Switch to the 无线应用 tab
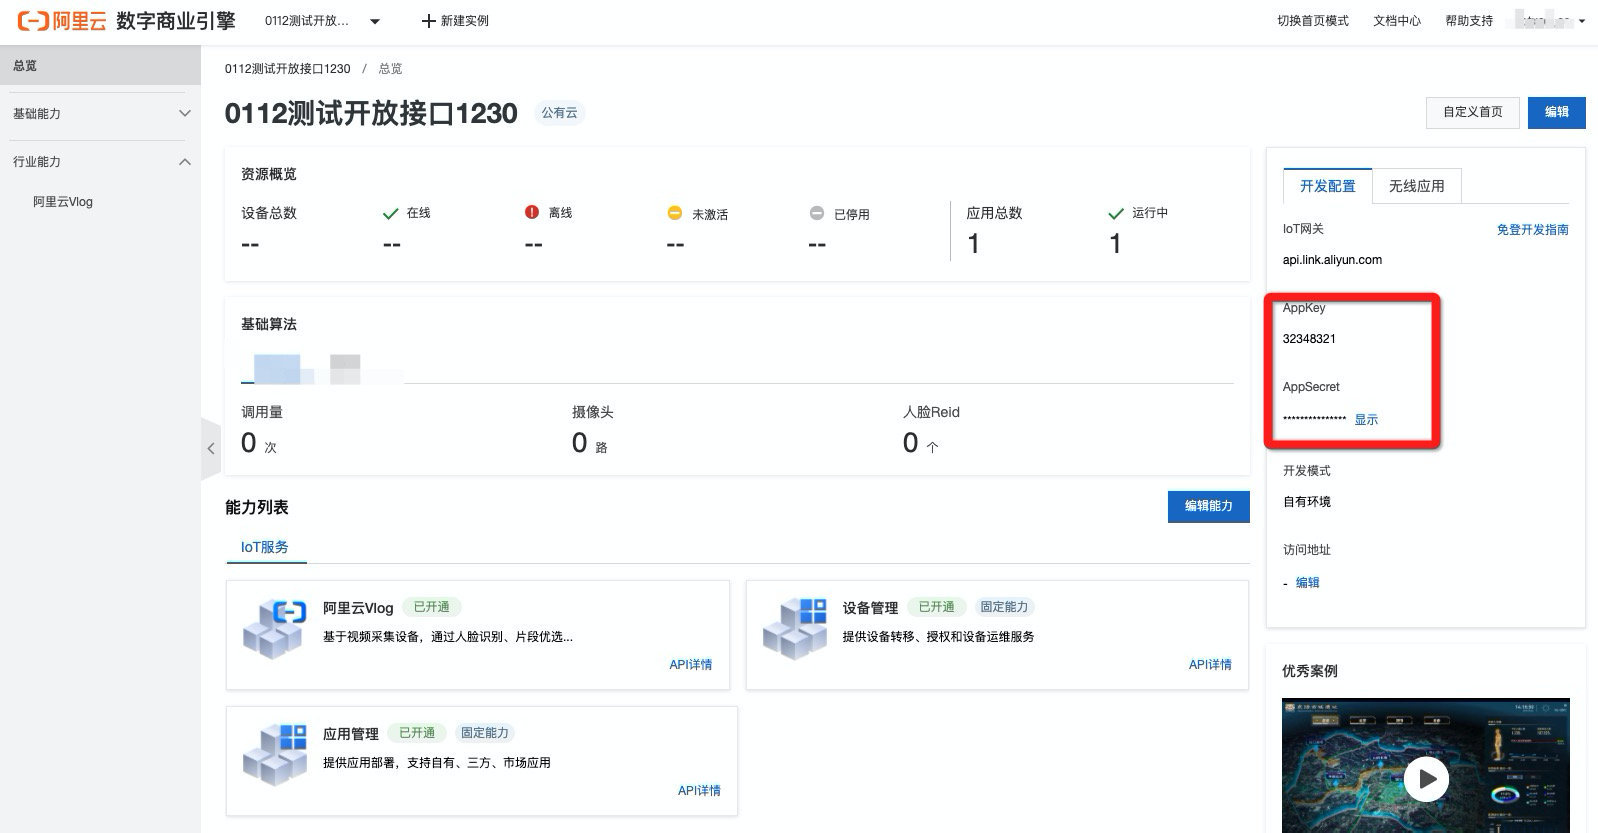 [1416, 186]
